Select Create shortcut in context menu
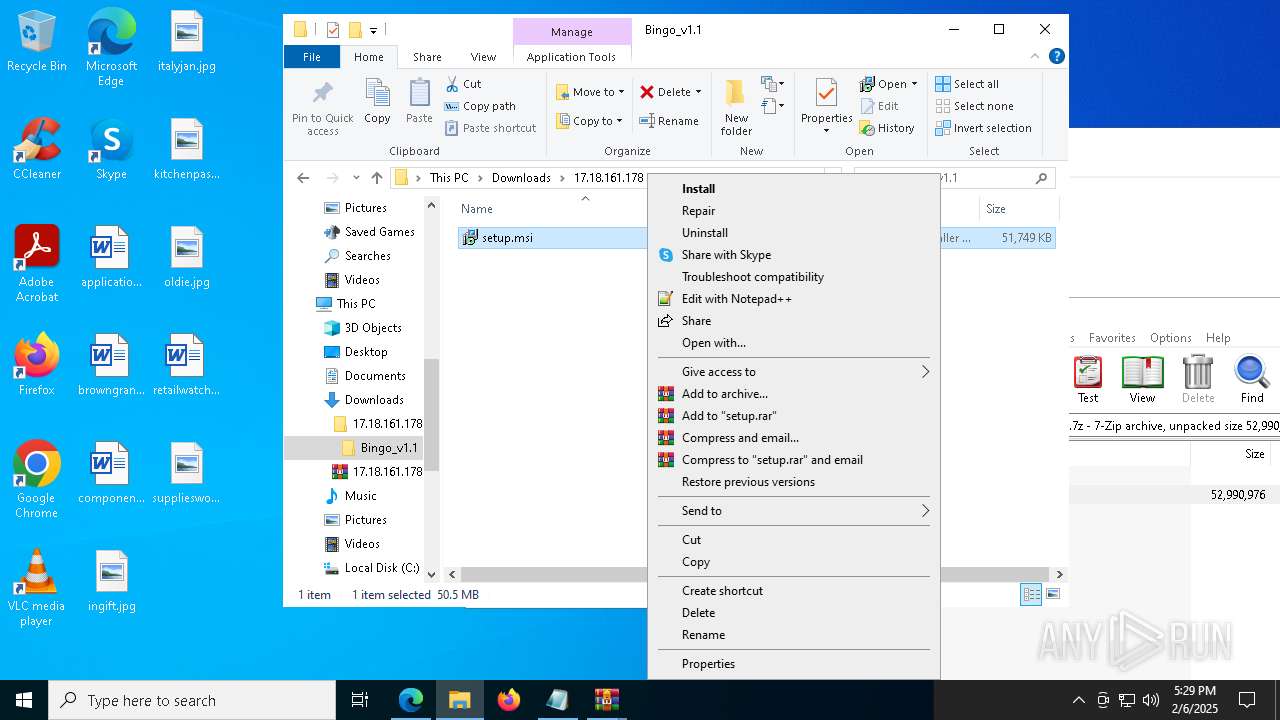The image size is (1280, 720). [x=793, y=591]
